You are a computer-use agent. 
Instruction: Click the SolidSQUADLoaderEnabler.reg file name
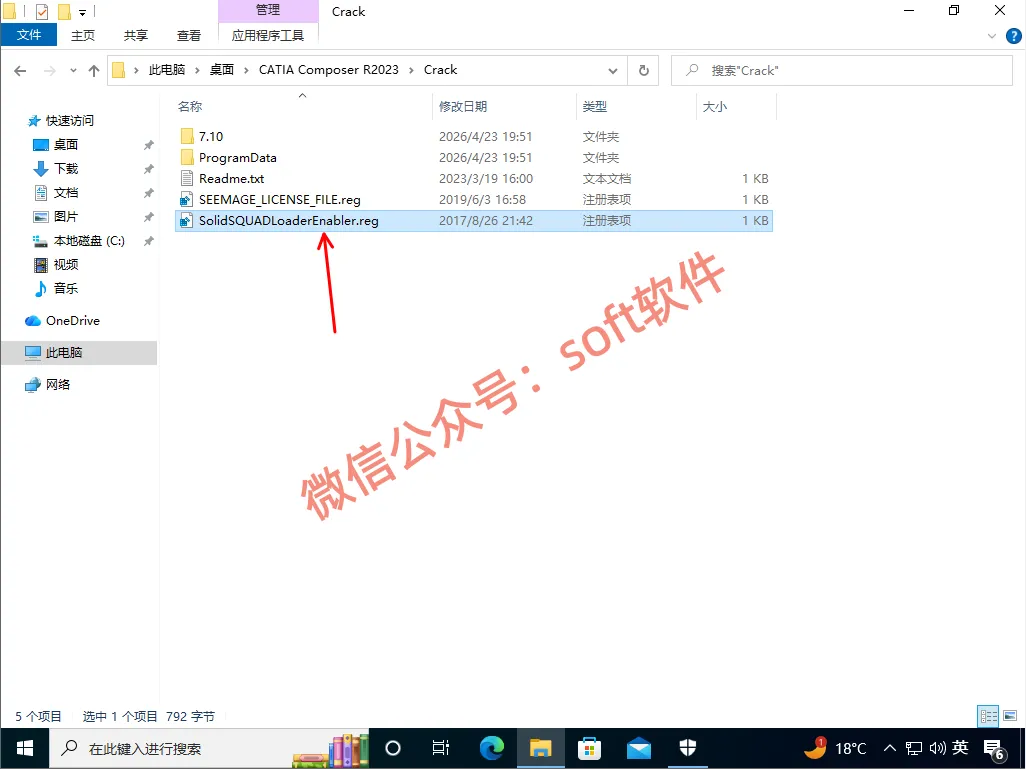(289, 221)
